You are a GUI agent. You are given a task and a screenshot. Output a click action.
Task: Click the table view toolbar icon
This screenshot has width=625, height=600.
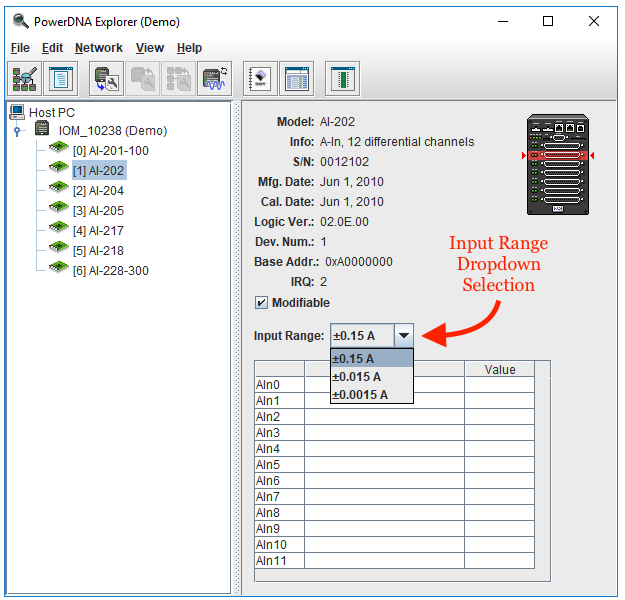(297, 79)
